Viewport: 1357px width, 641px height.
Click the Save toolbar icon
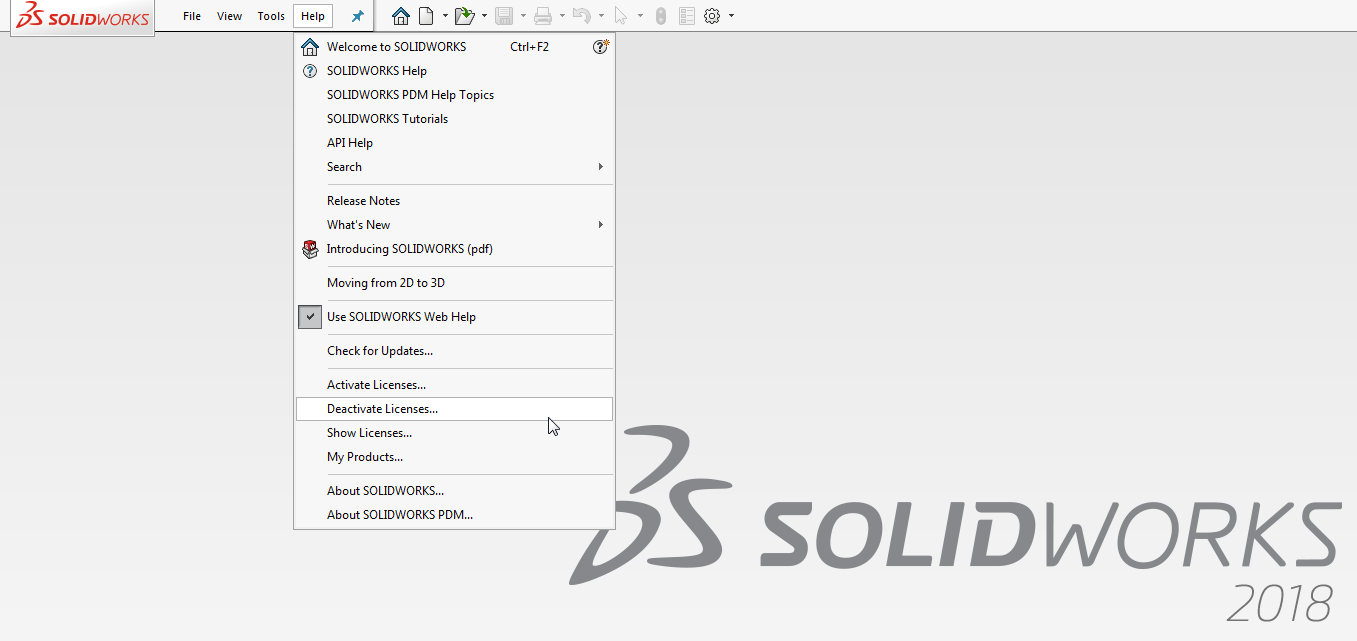point(504,16)
